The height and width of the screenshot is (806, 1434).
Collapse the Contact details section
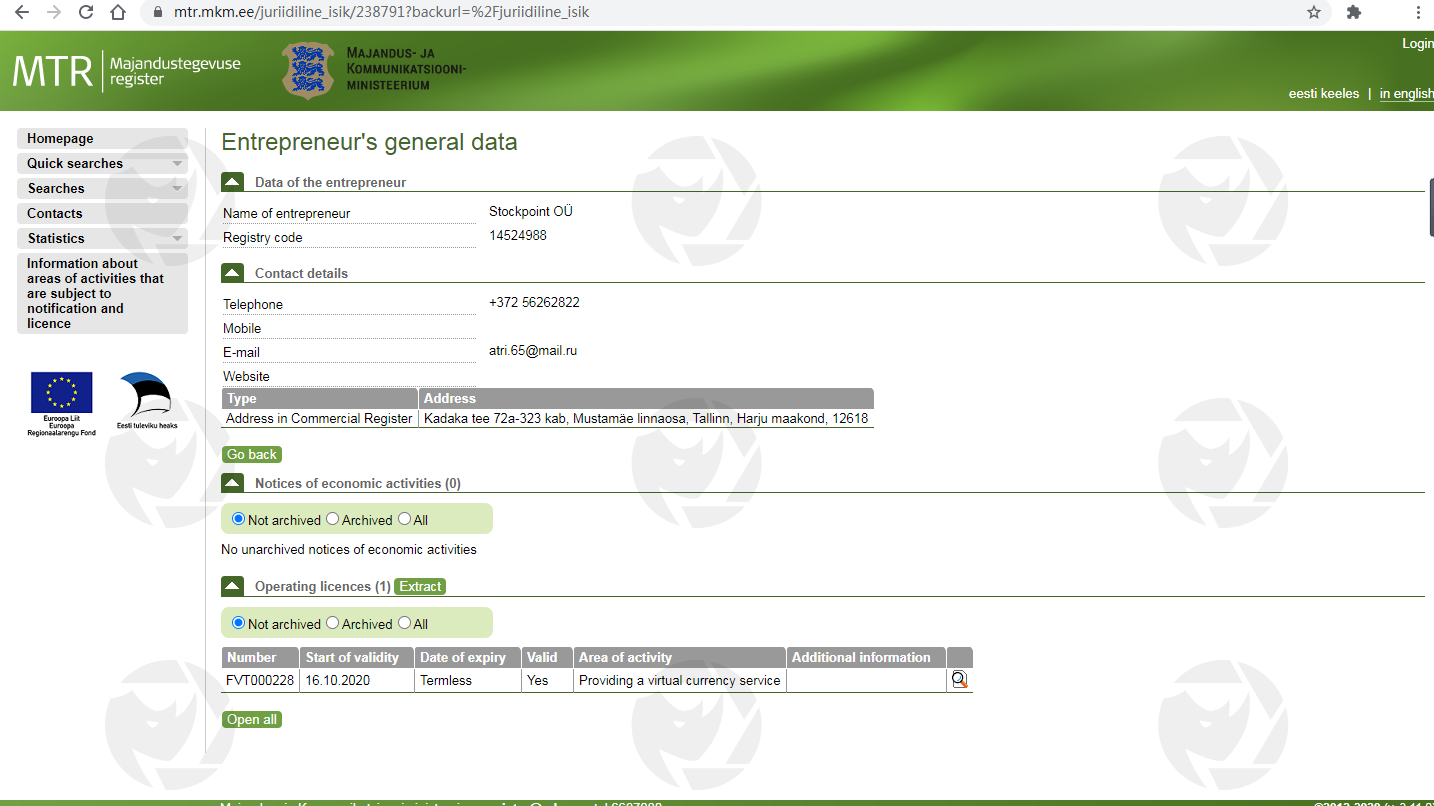pyautogui.click(x=232, y=273)
